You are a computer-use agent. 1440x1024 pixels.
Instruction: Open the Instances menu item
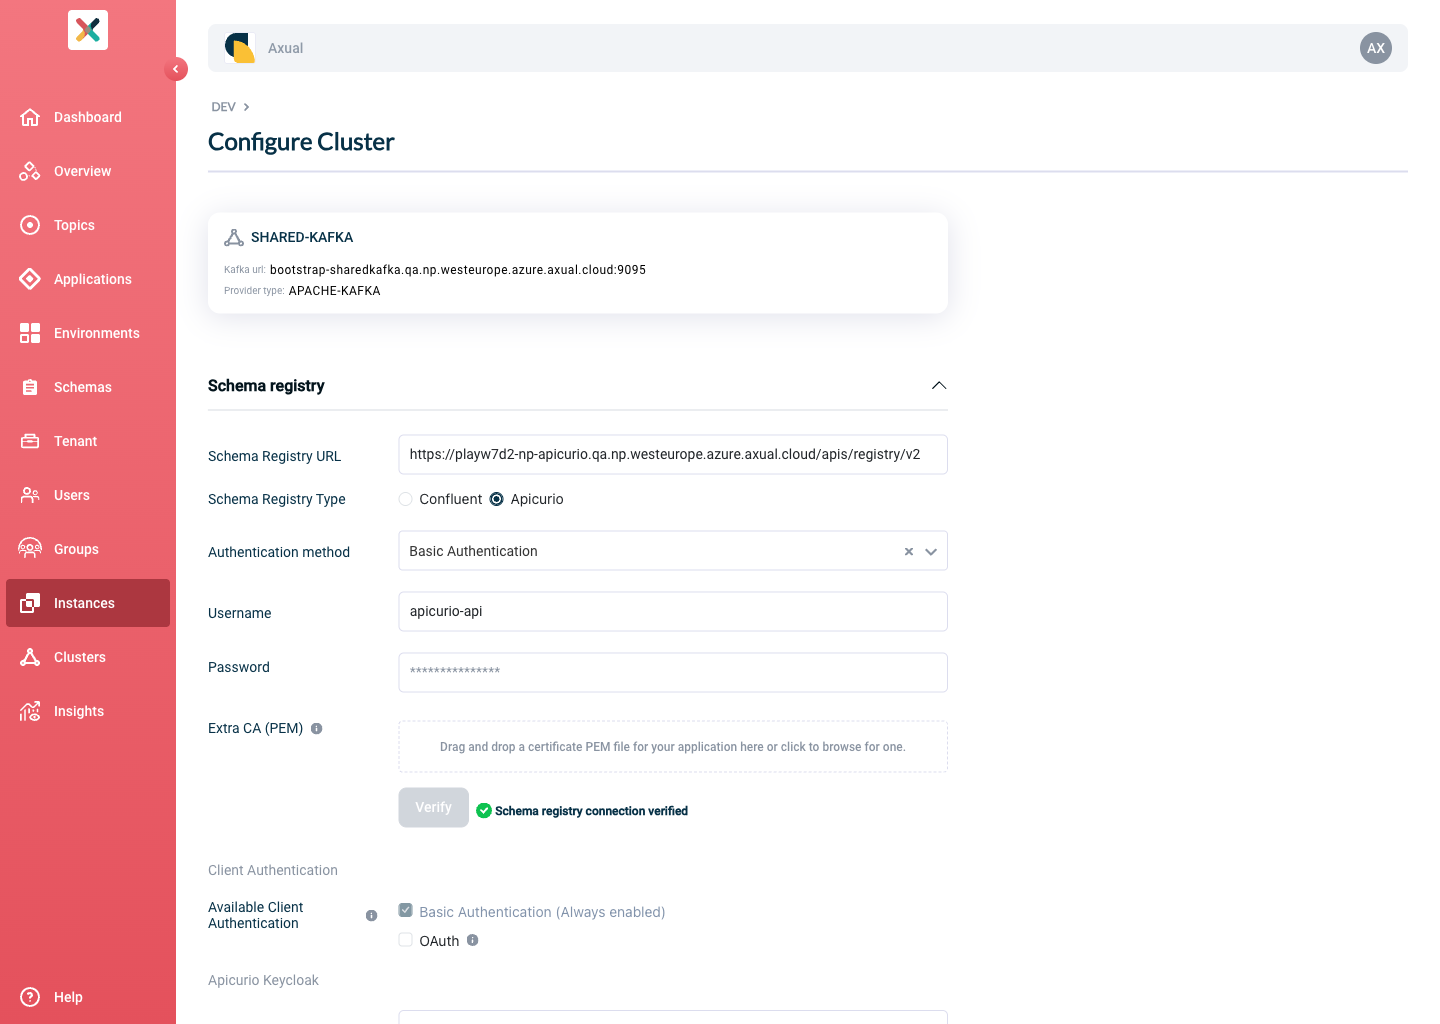[88, 603]
